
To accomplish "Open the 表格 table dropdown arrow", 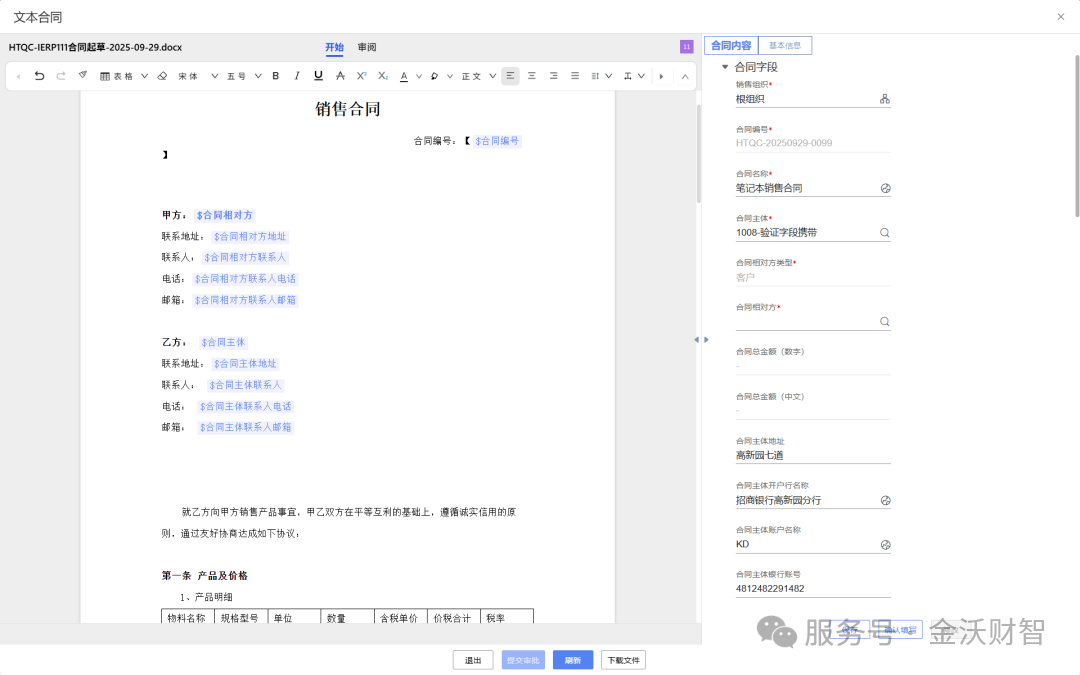I will (145, 76).
